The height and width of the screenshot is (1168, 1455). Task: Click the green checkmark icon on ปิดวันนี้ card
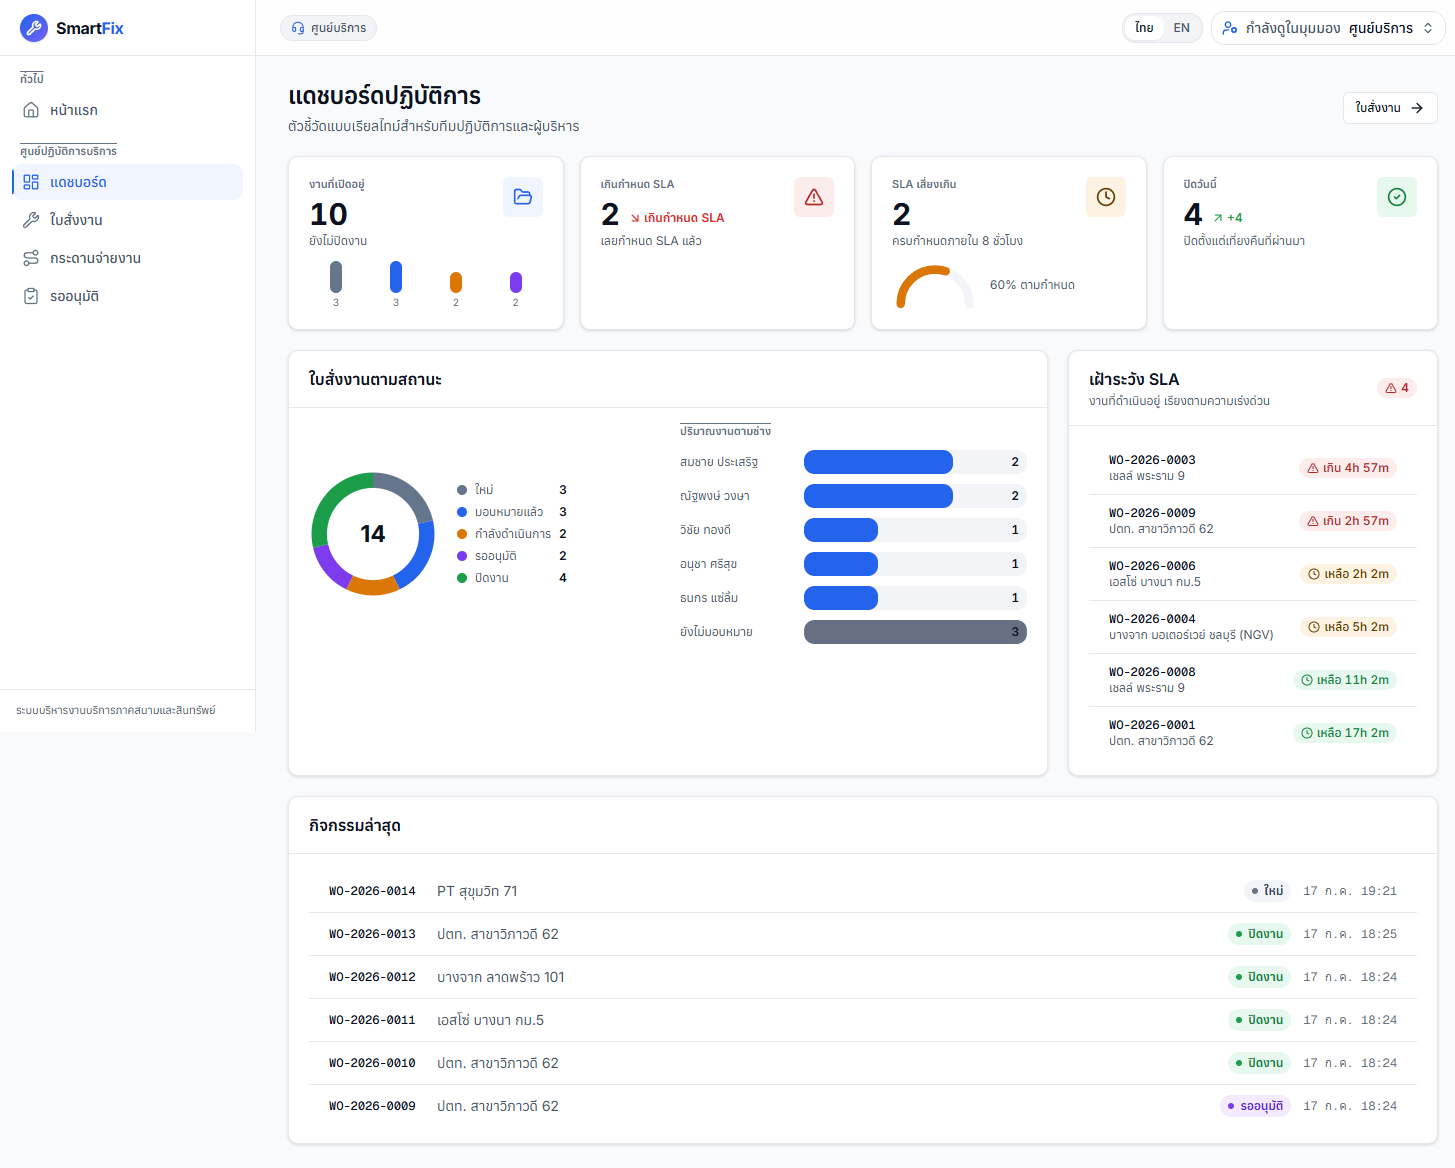[1397, 197]
